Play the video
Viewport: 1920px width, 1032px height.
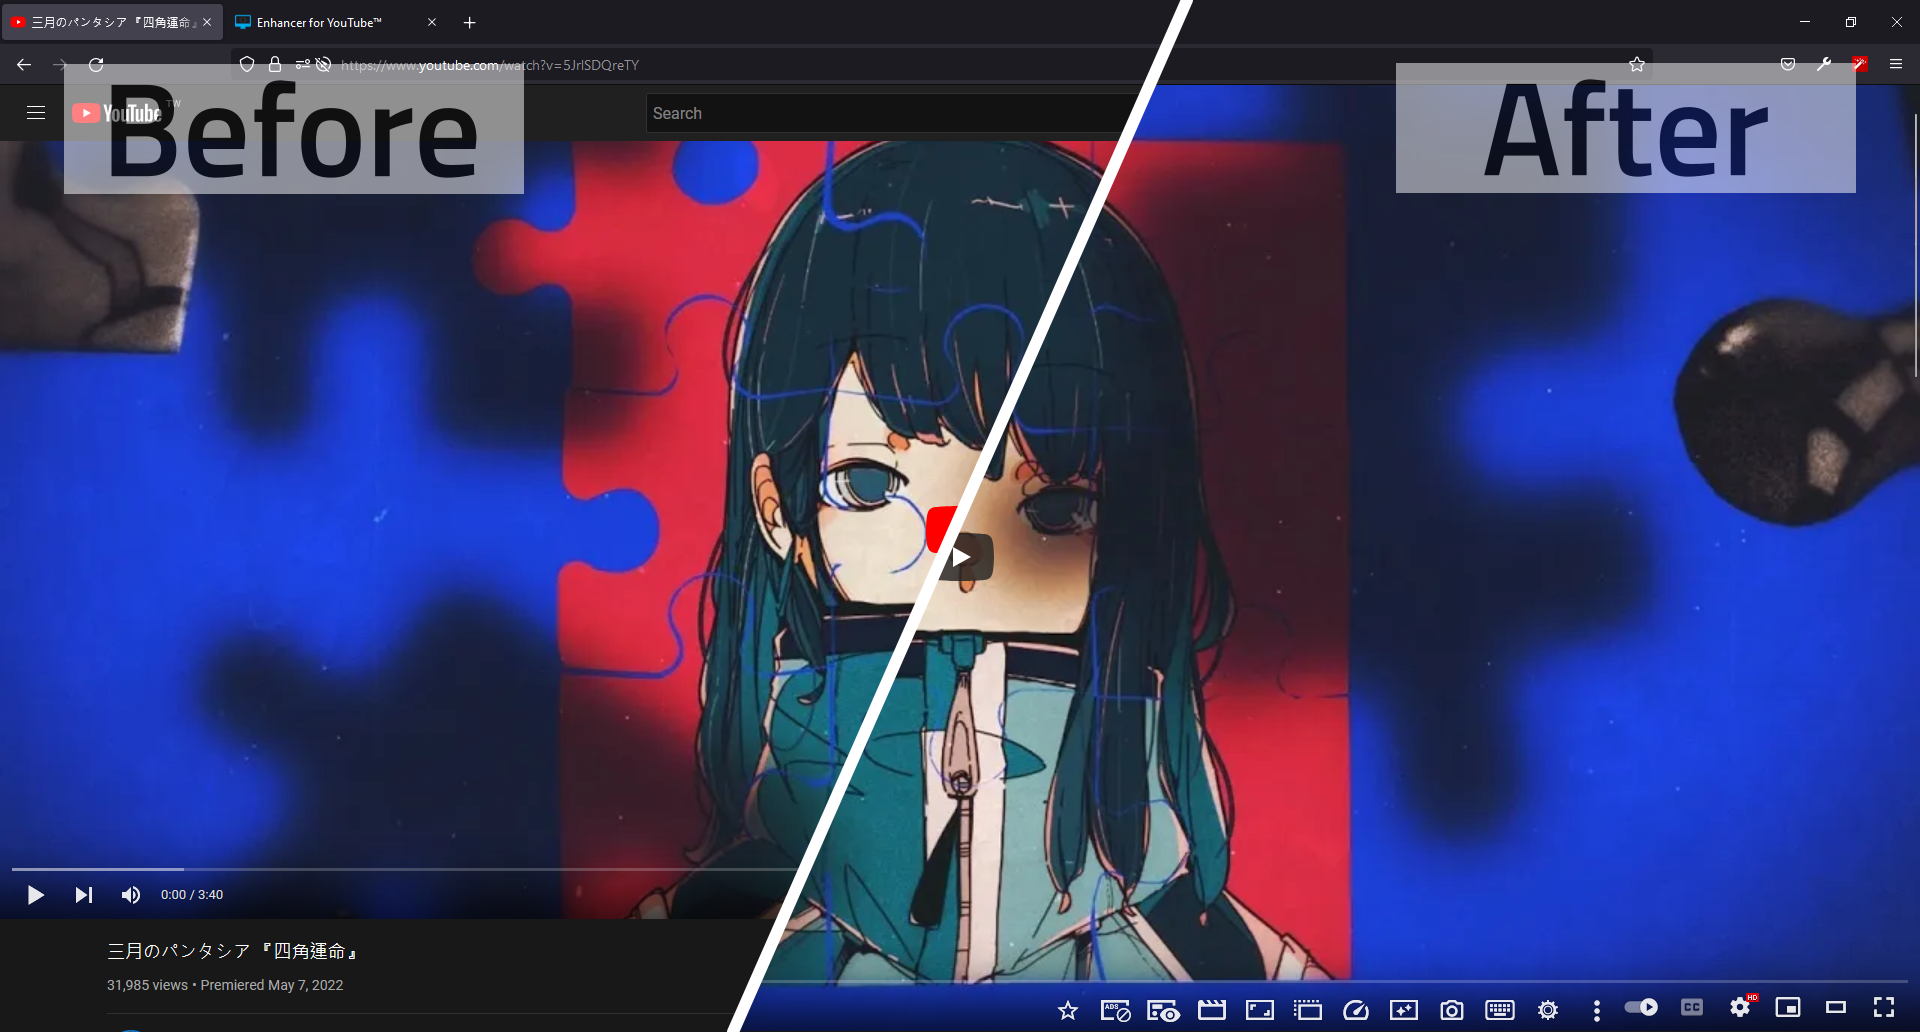tap(35, 895)
